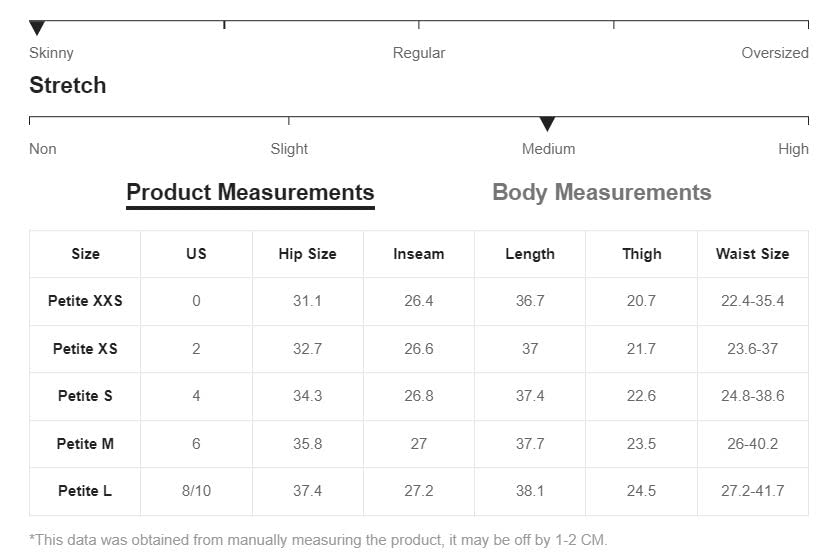The image size is (831, 559).
Task: Select the Product Measurements tab
Action: click(x=250, y=193)
